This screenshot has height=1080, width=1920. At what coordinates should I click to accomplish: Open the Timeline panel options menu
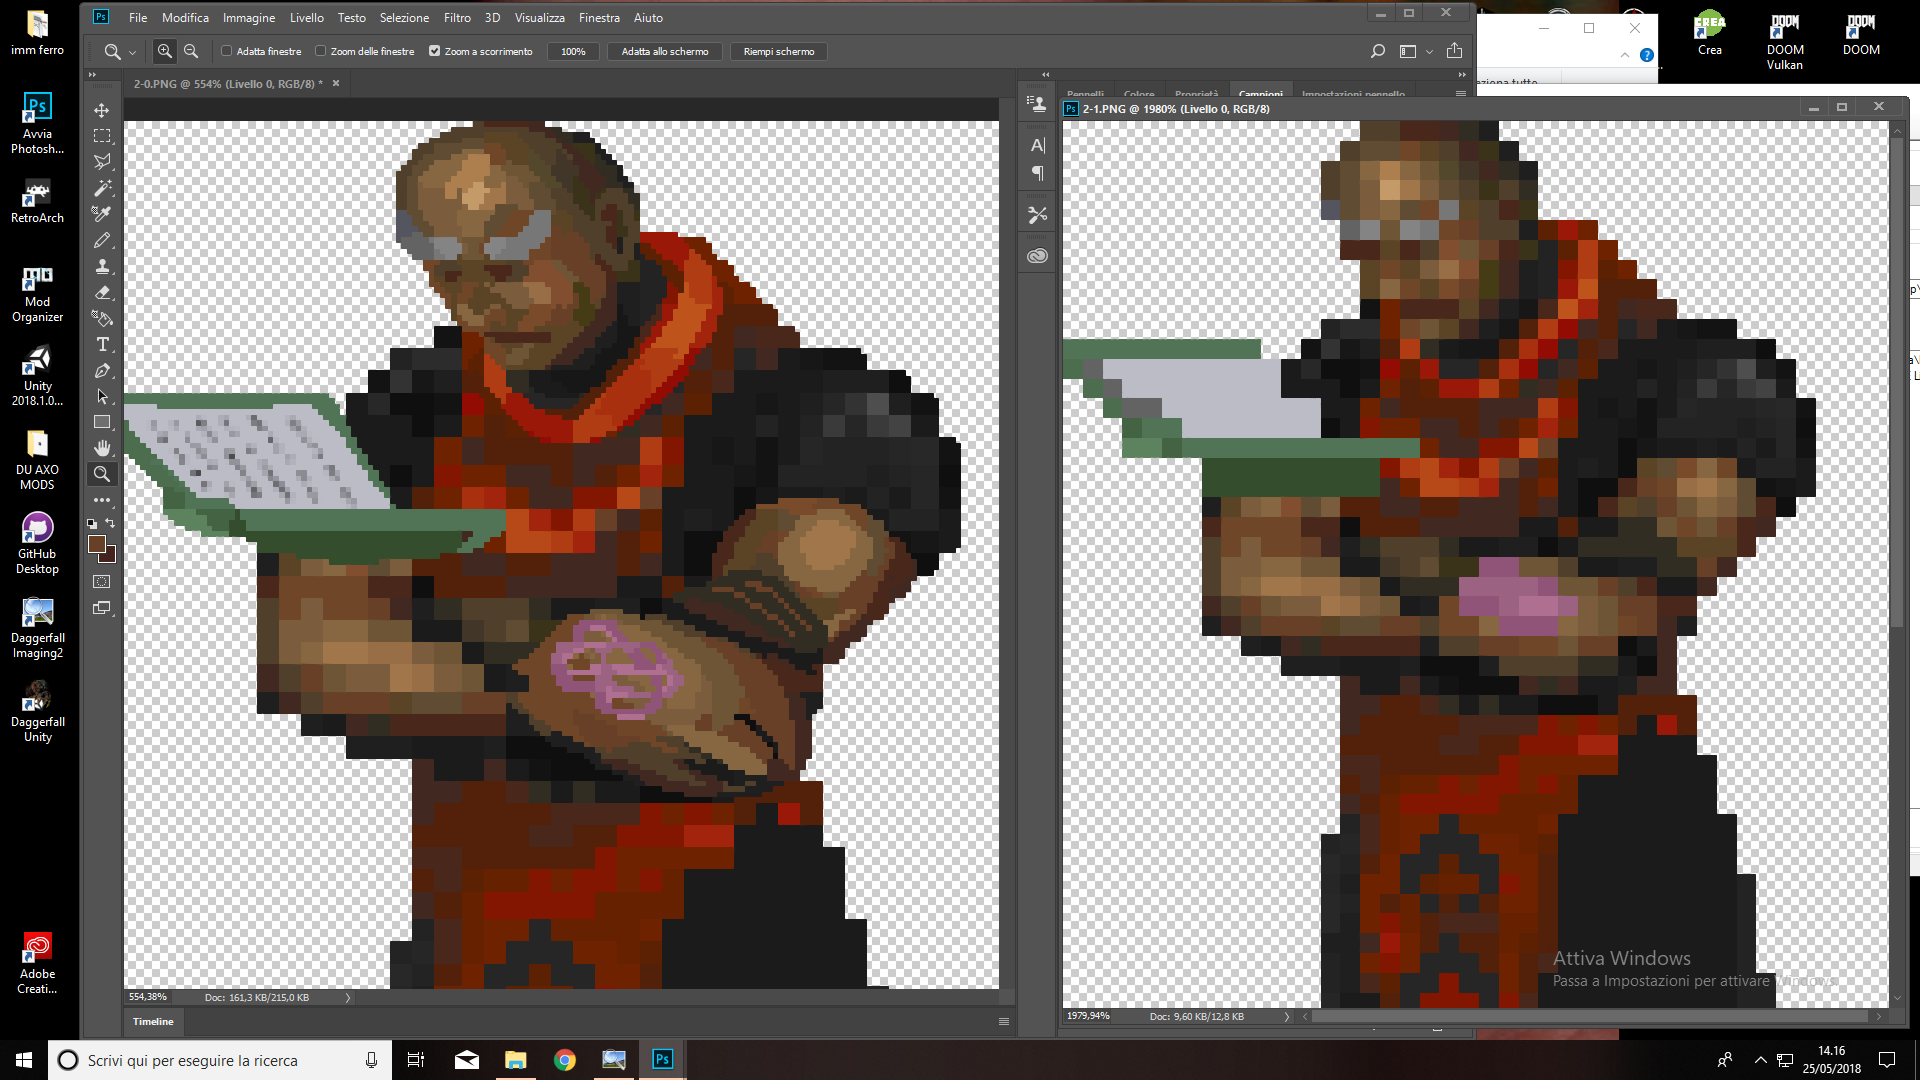pyautogui.click(x=1004, y=1022)
